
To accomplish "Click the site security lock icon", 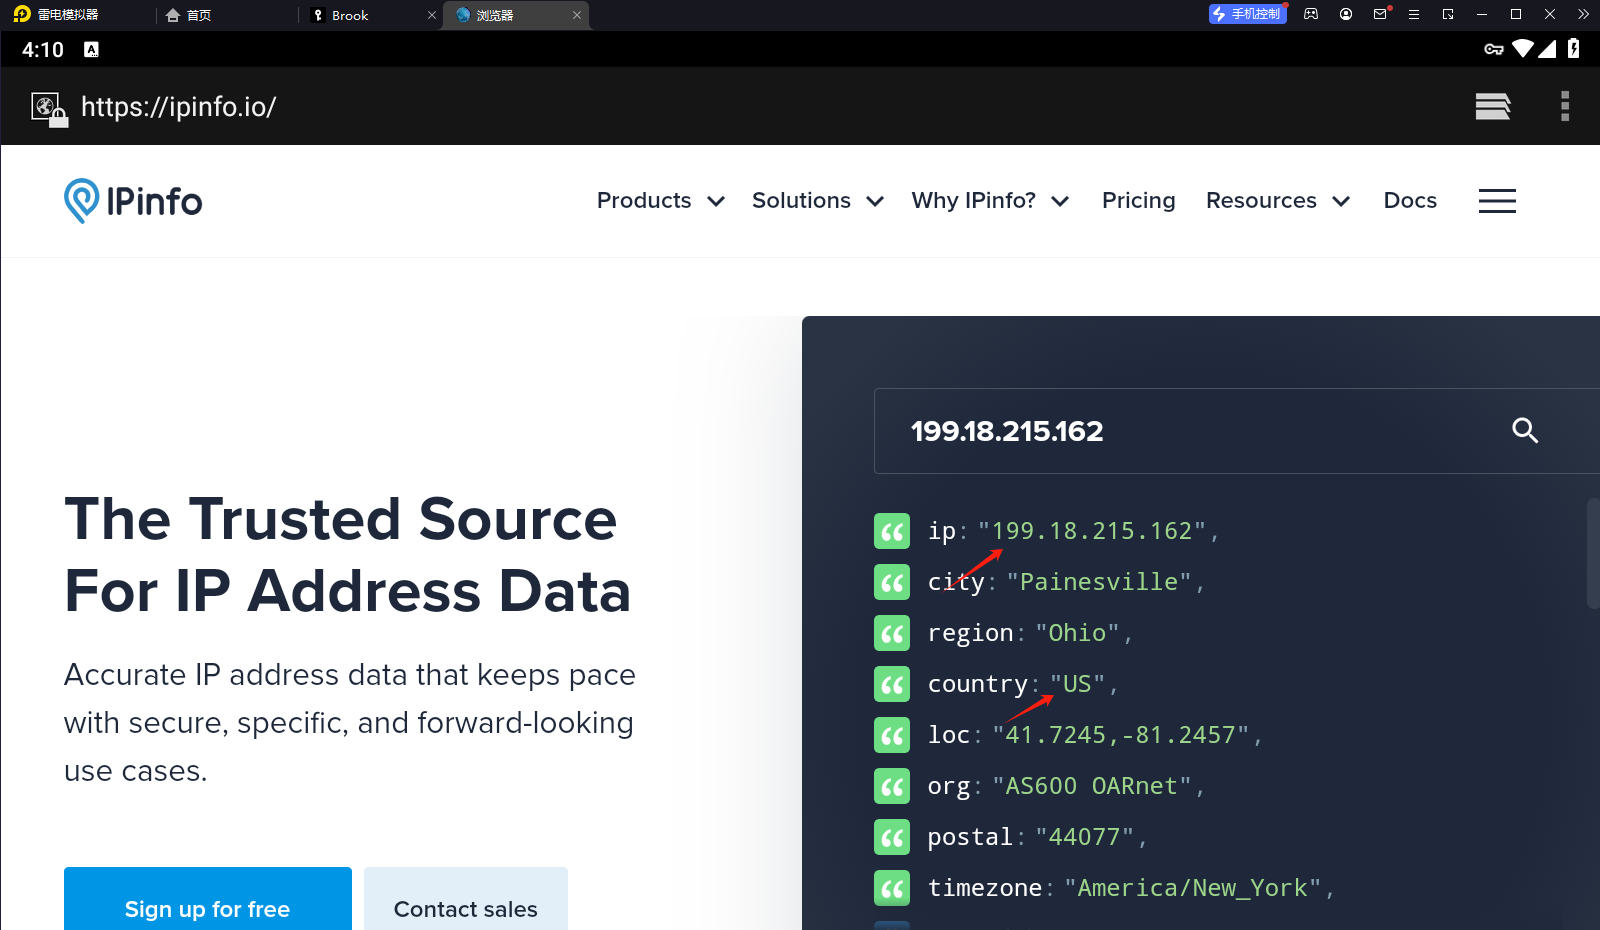I will [49, 108].
